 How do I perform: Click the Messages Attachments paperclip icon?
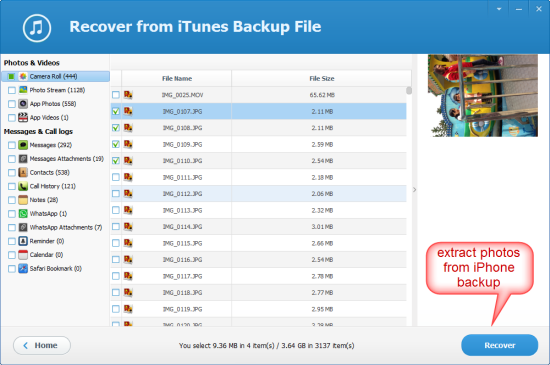tap(23, 159)
